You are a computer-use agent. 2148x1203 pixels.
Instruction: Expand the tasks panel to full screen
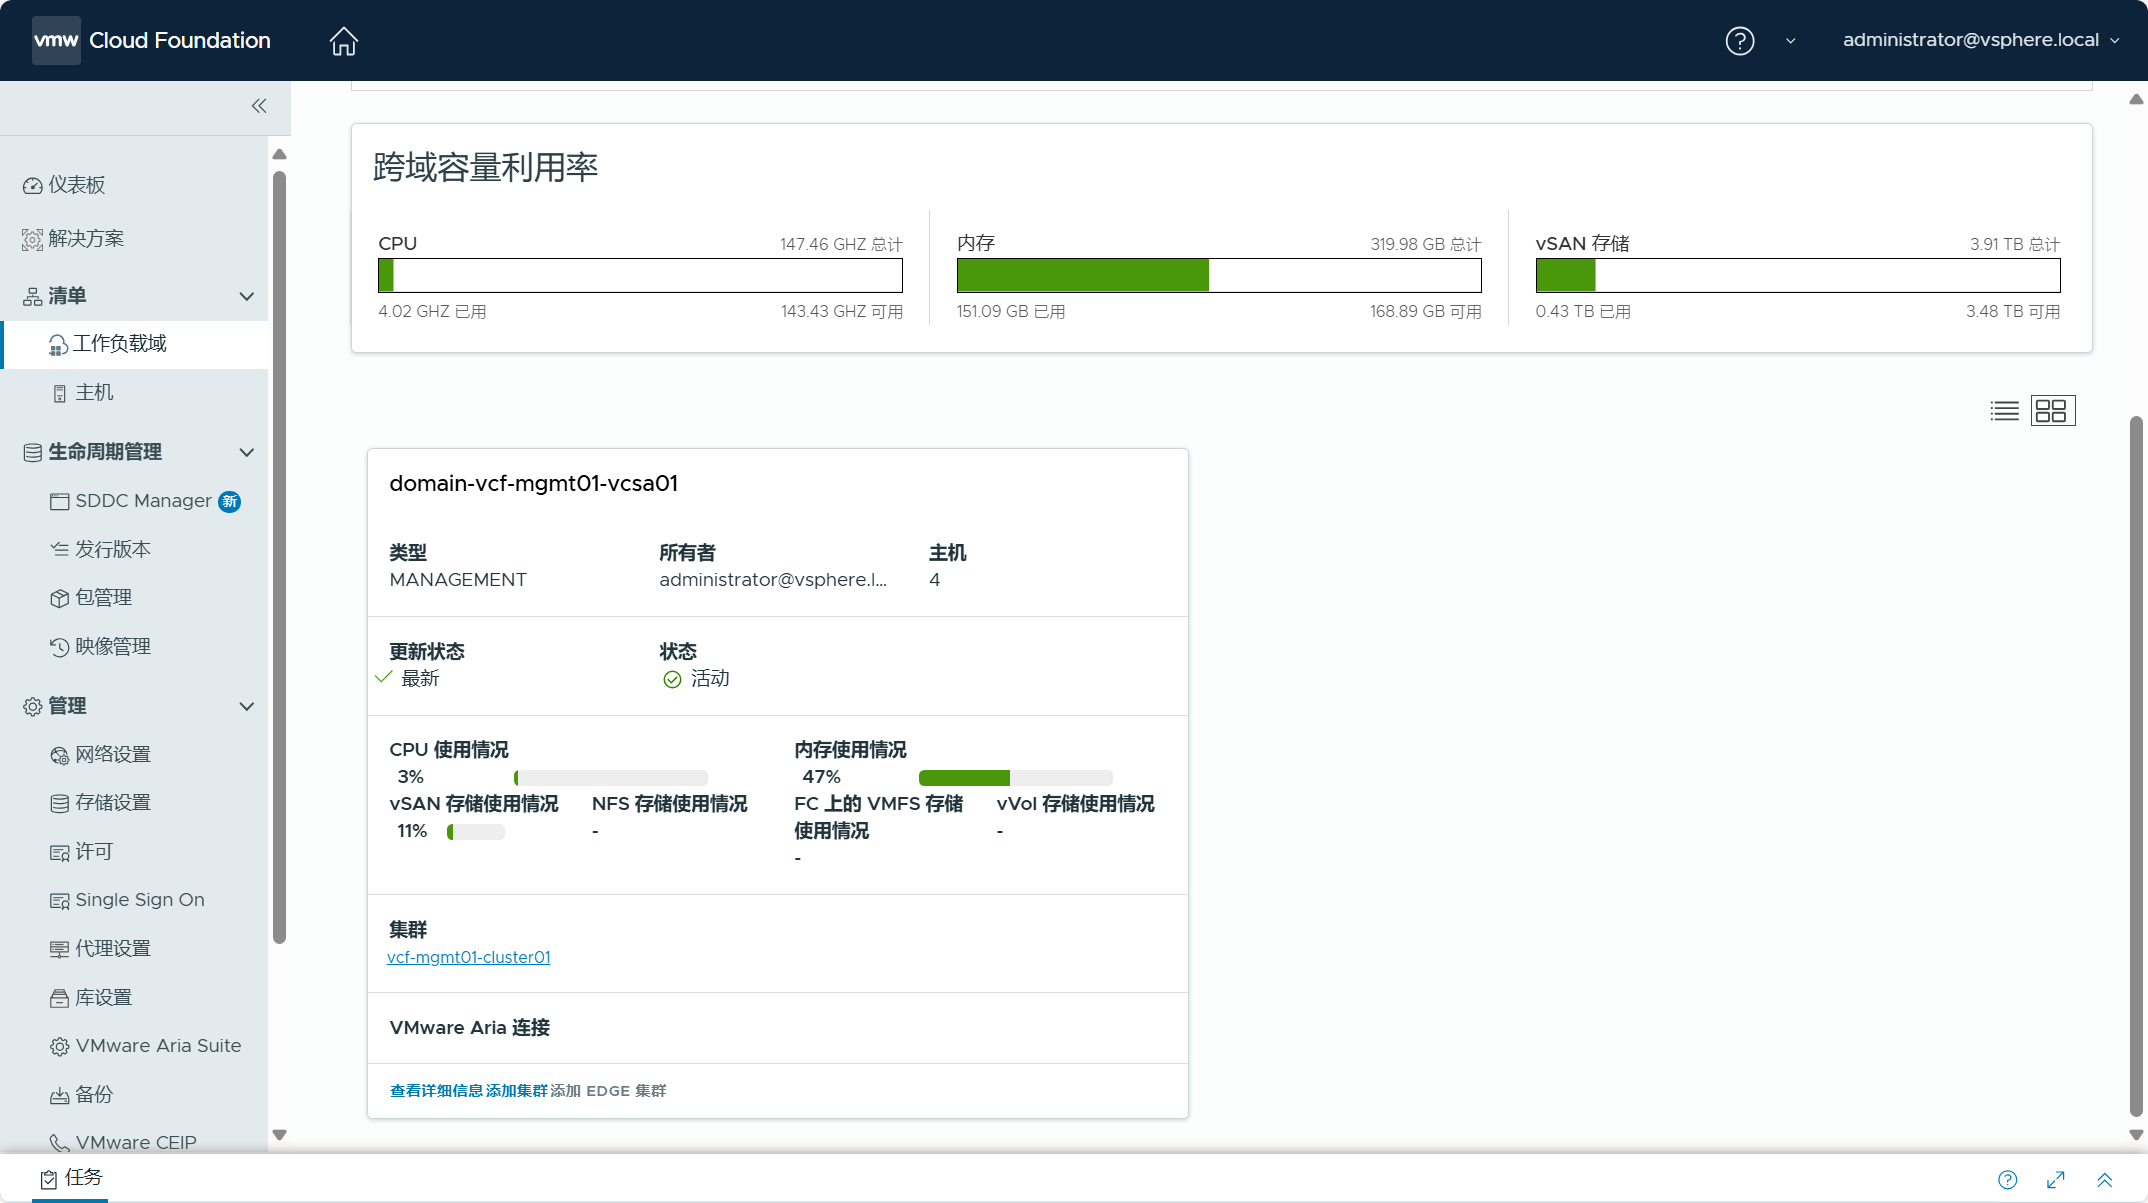pyautogui.click(x=2056, y=1180)
